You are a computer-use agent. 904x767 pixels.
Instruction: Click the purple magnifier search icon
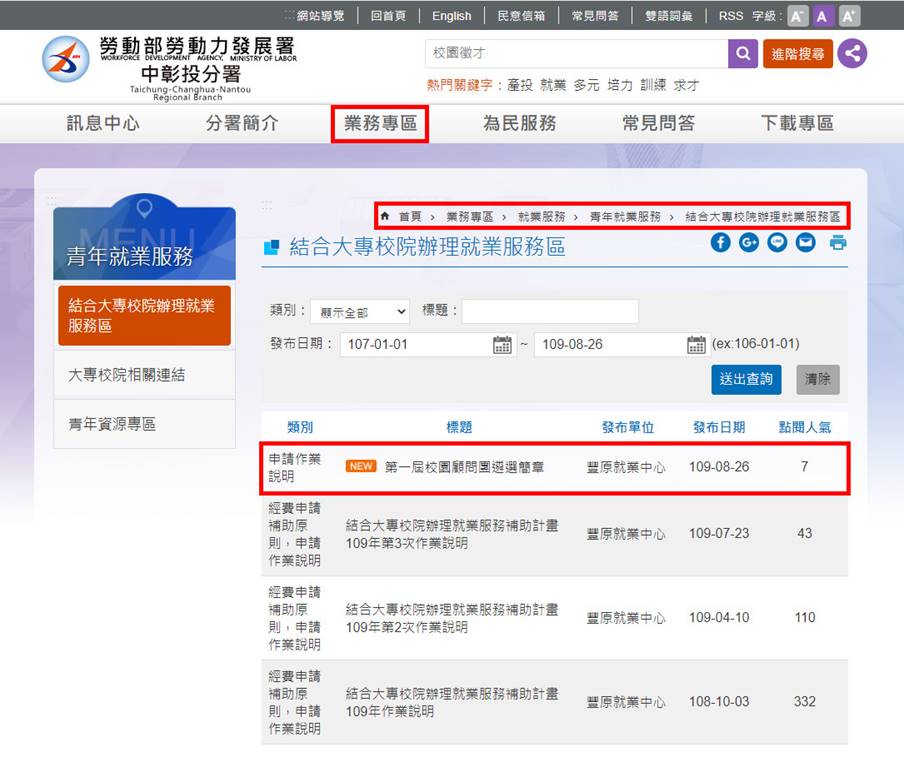pyautogui.click(x=742, y=54)
